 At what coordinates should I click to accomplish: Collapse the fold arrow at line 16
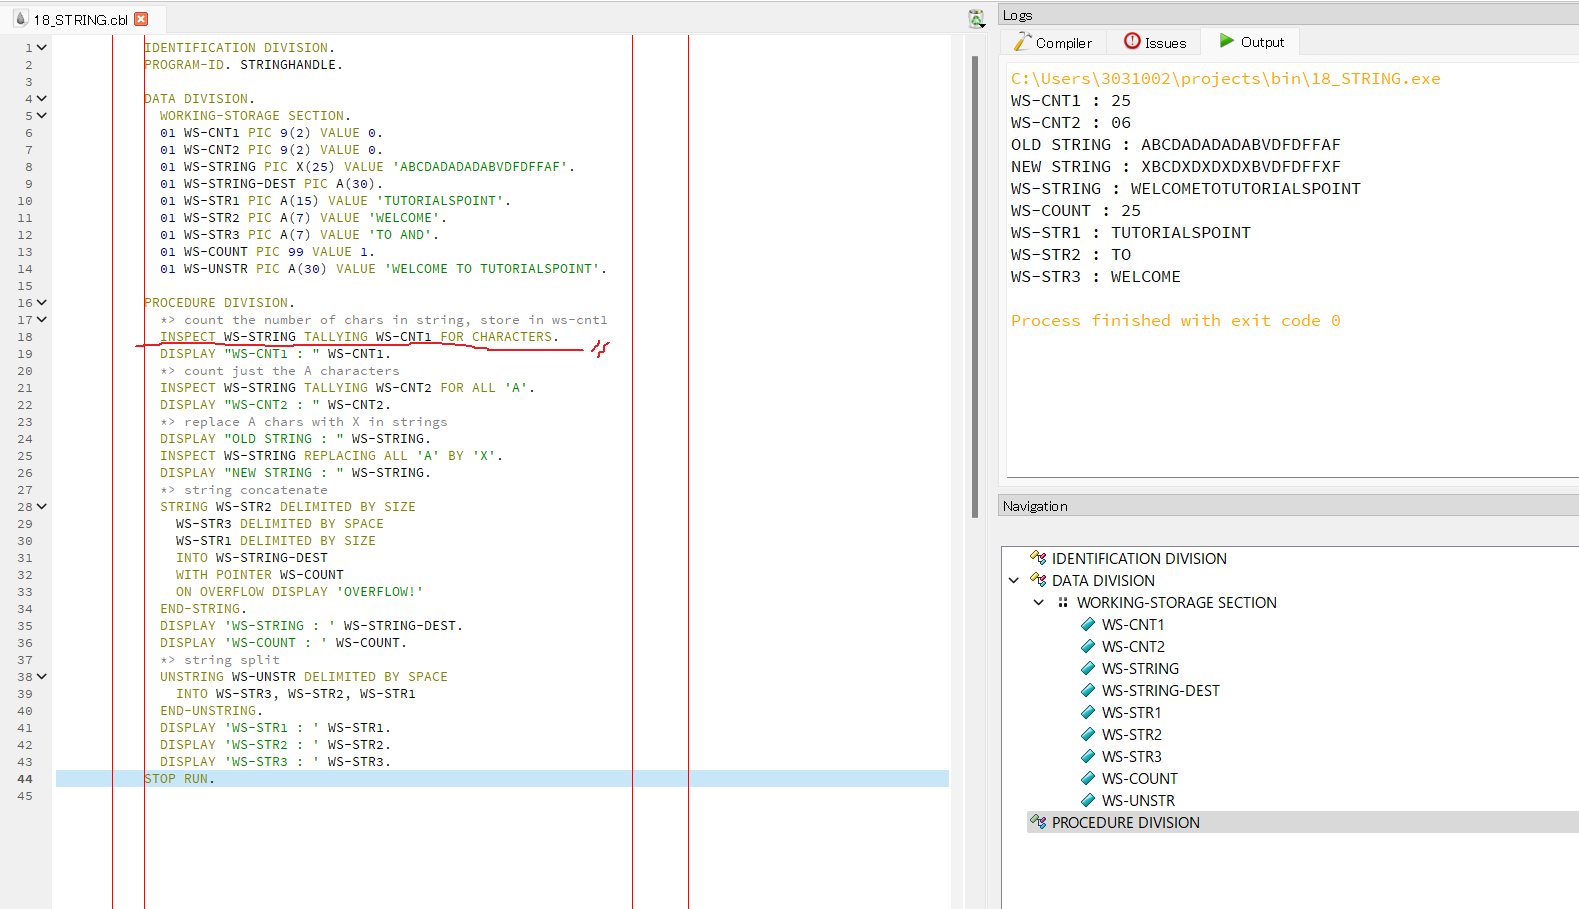point(42,303)
